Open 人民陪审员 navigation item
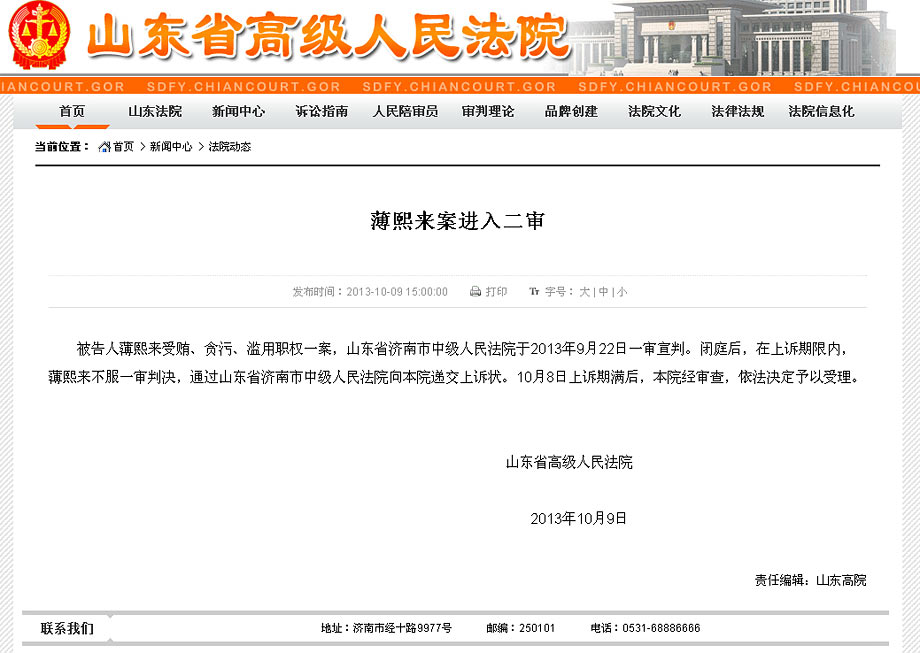Viewport: 920px width, 653px height. click(x=405, y=111)
